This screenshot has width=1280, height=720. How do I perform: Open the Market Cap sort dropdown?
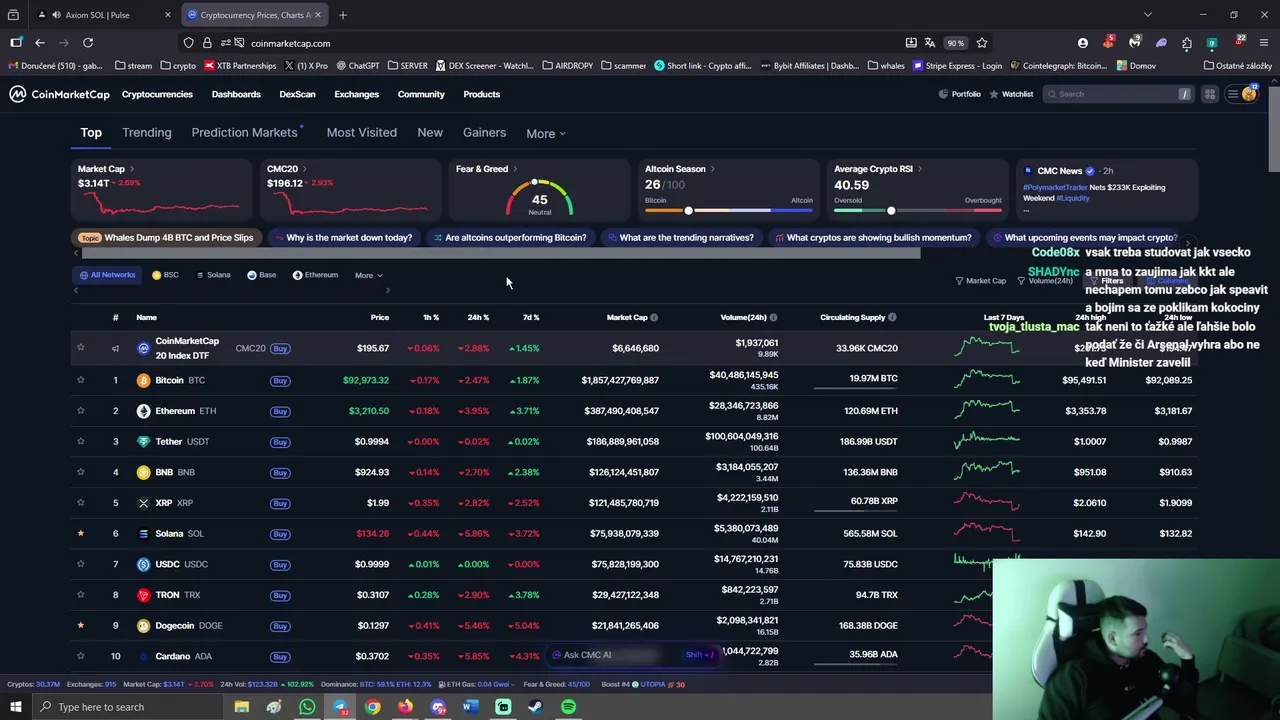980,281
